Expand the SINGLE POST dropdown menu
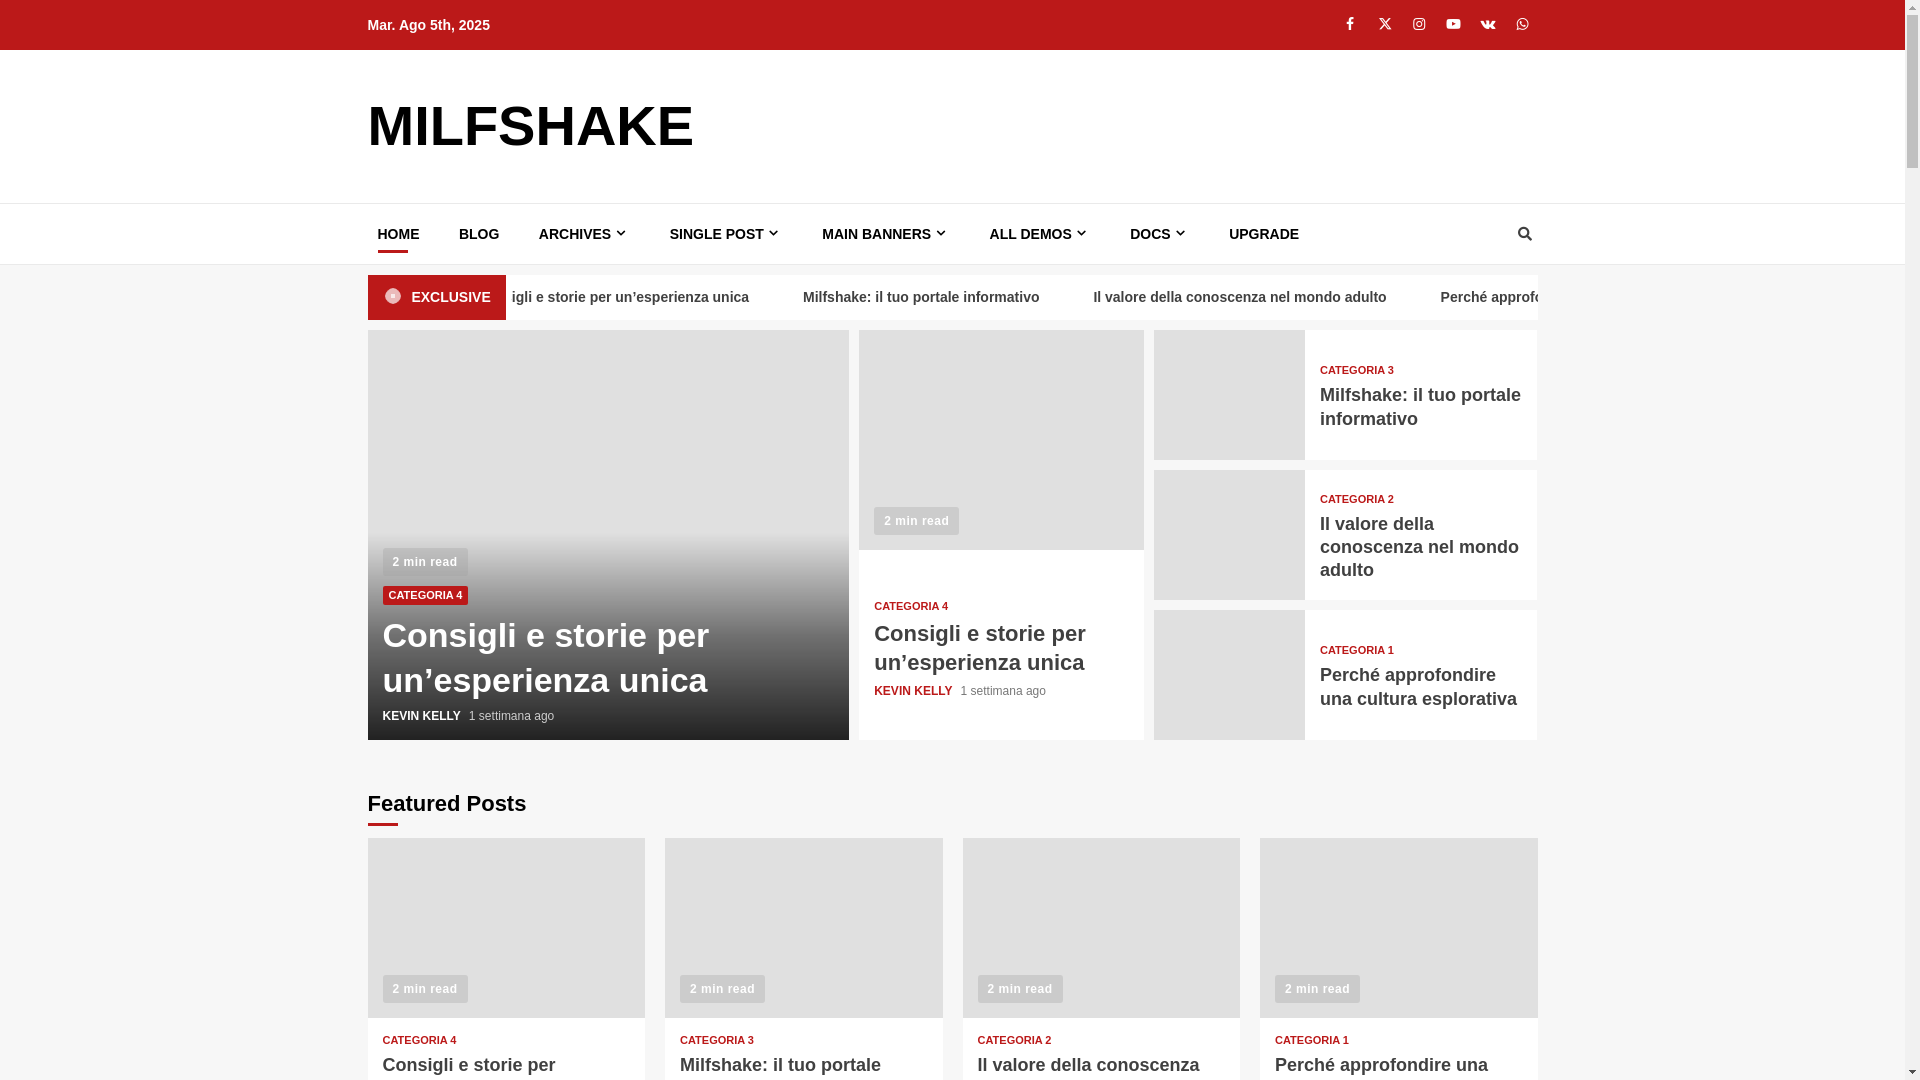Viewport: 1920px width, 1080px height. [725, 234]
